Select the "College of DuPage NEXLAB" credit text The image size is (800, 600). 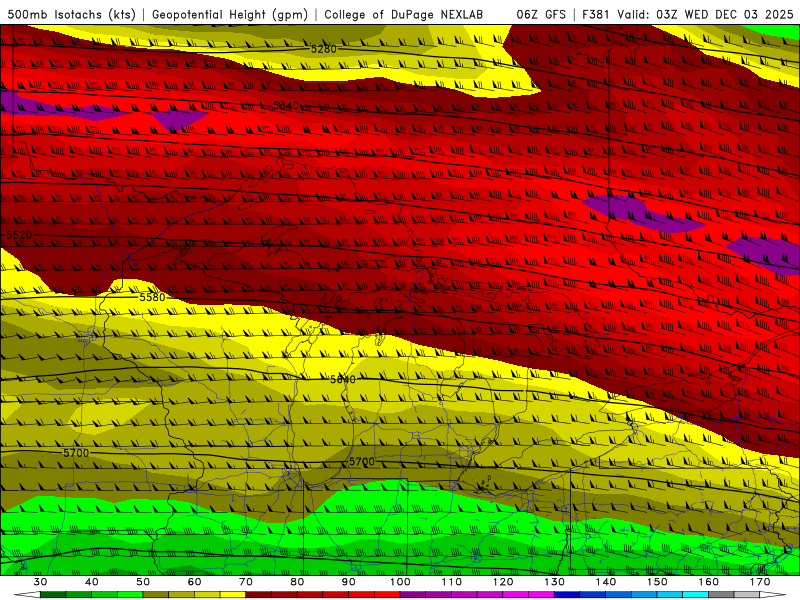click(404, 14)
